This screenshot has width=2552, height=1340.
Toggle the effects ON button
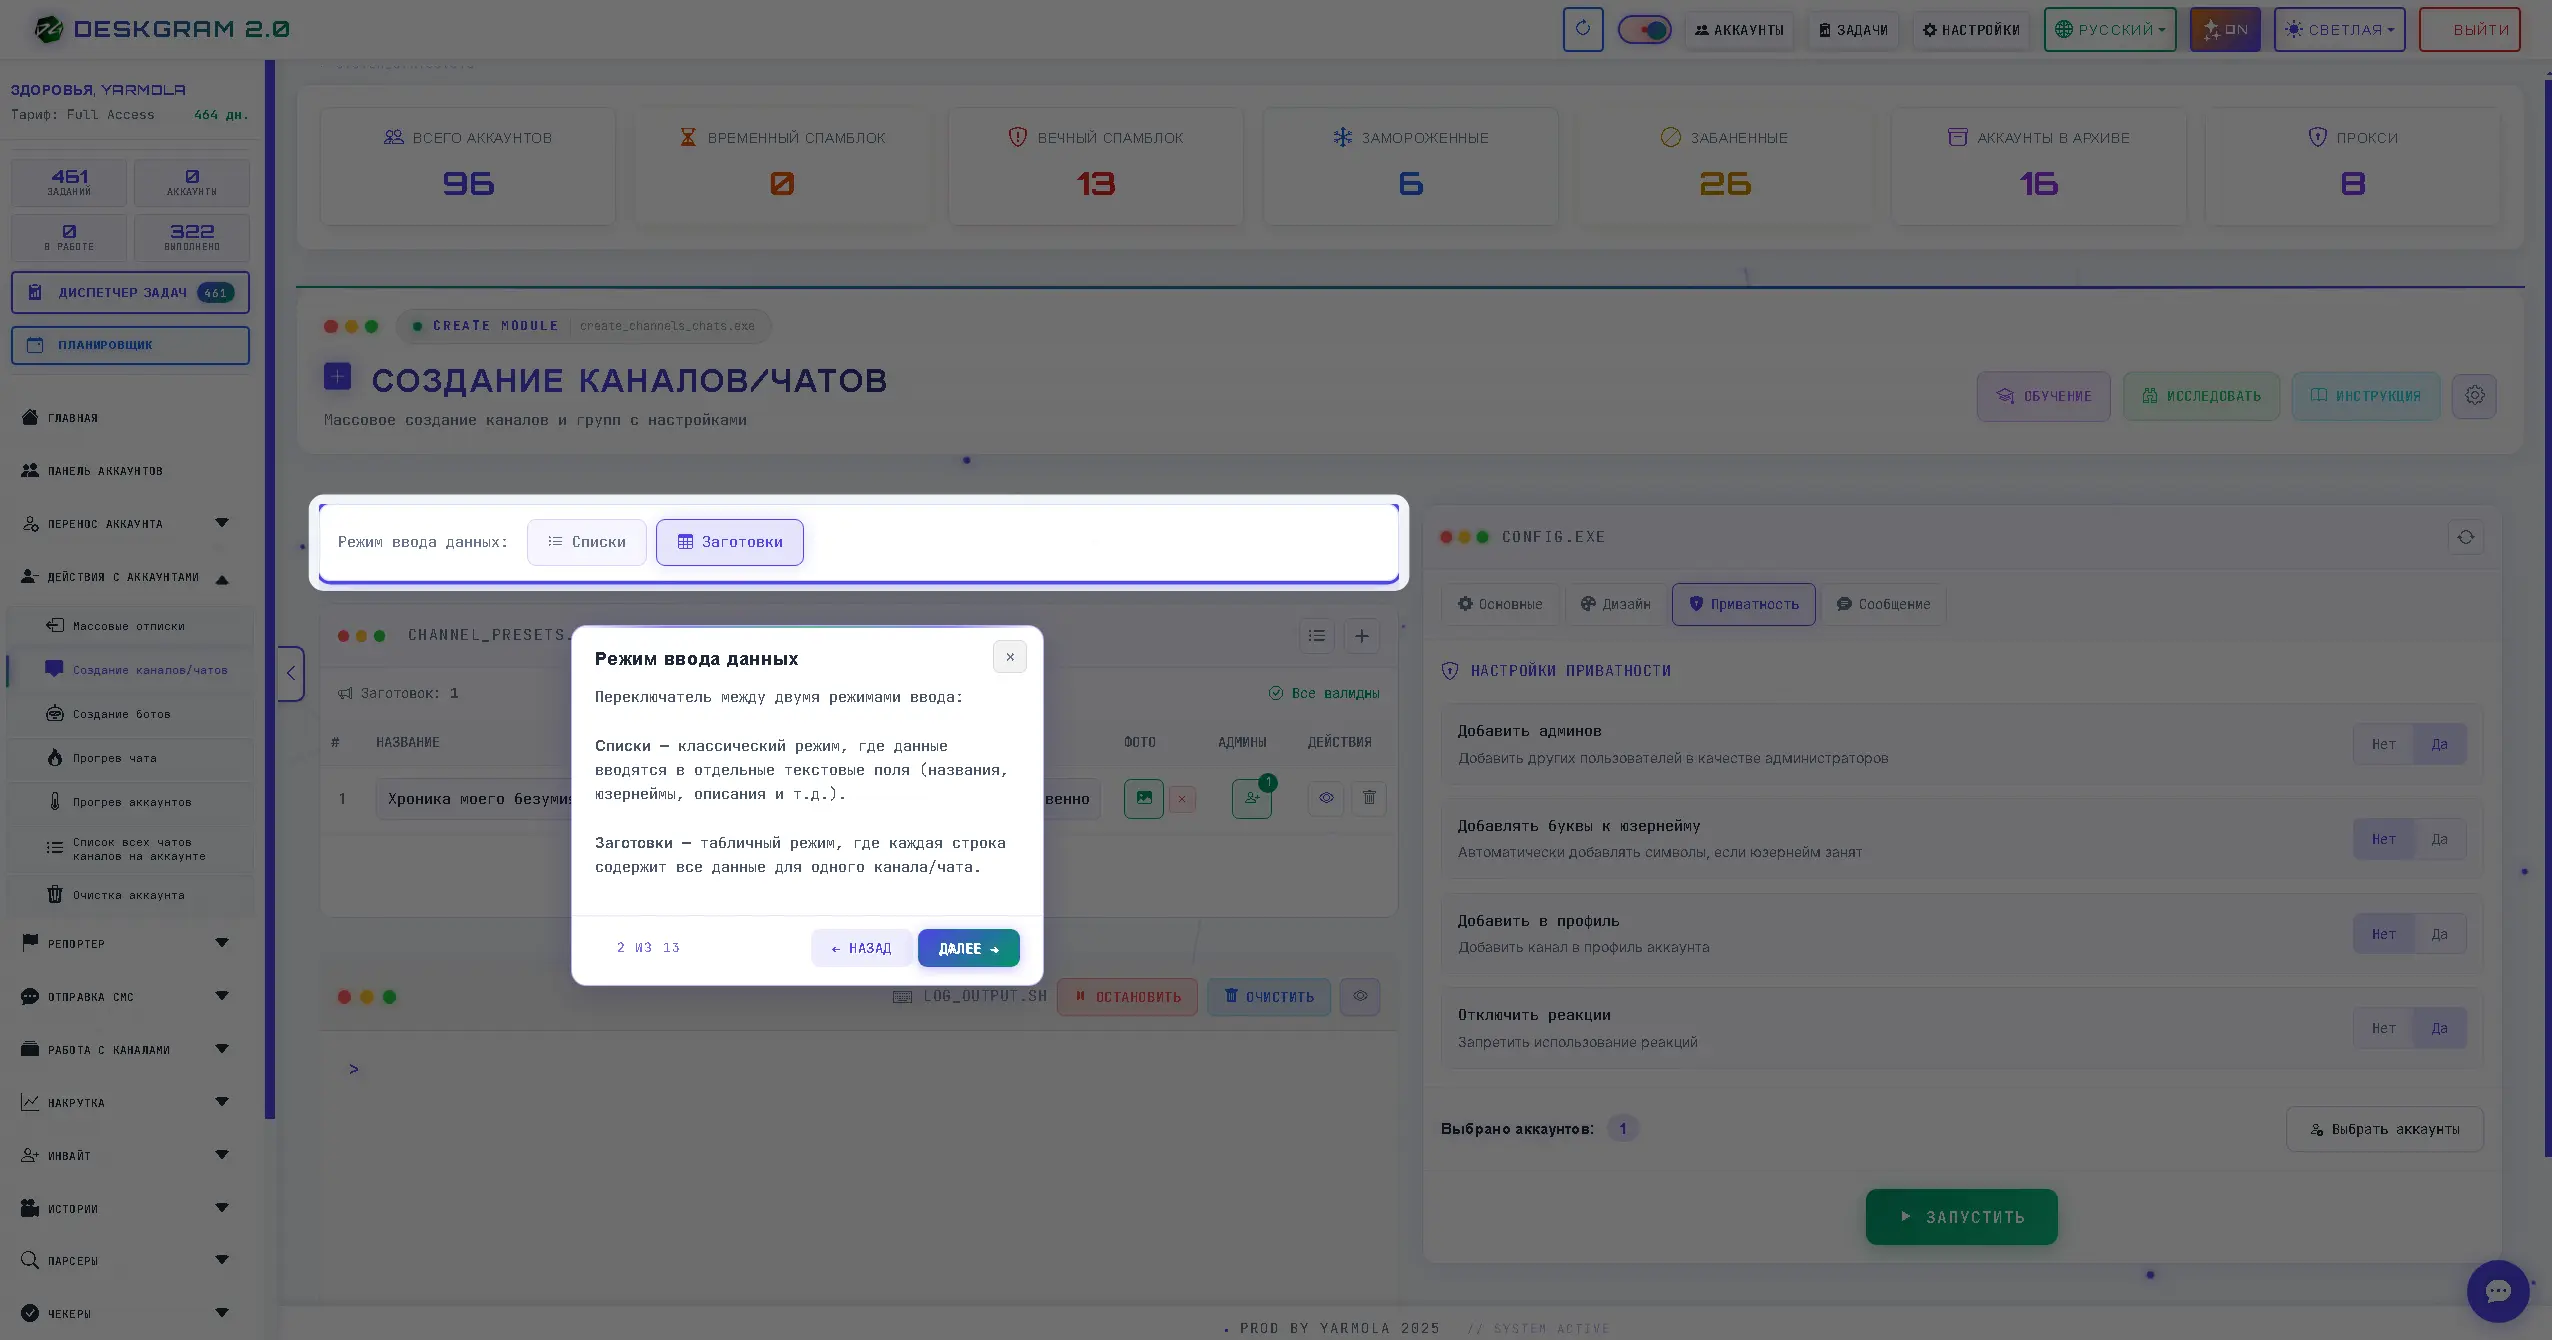(2225, 30)
